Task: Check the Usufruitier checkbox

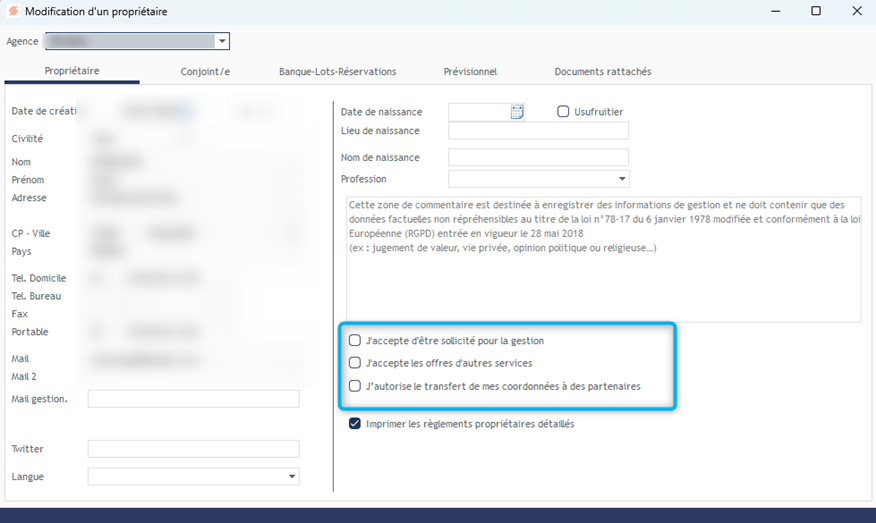Action: click(563, 112)
